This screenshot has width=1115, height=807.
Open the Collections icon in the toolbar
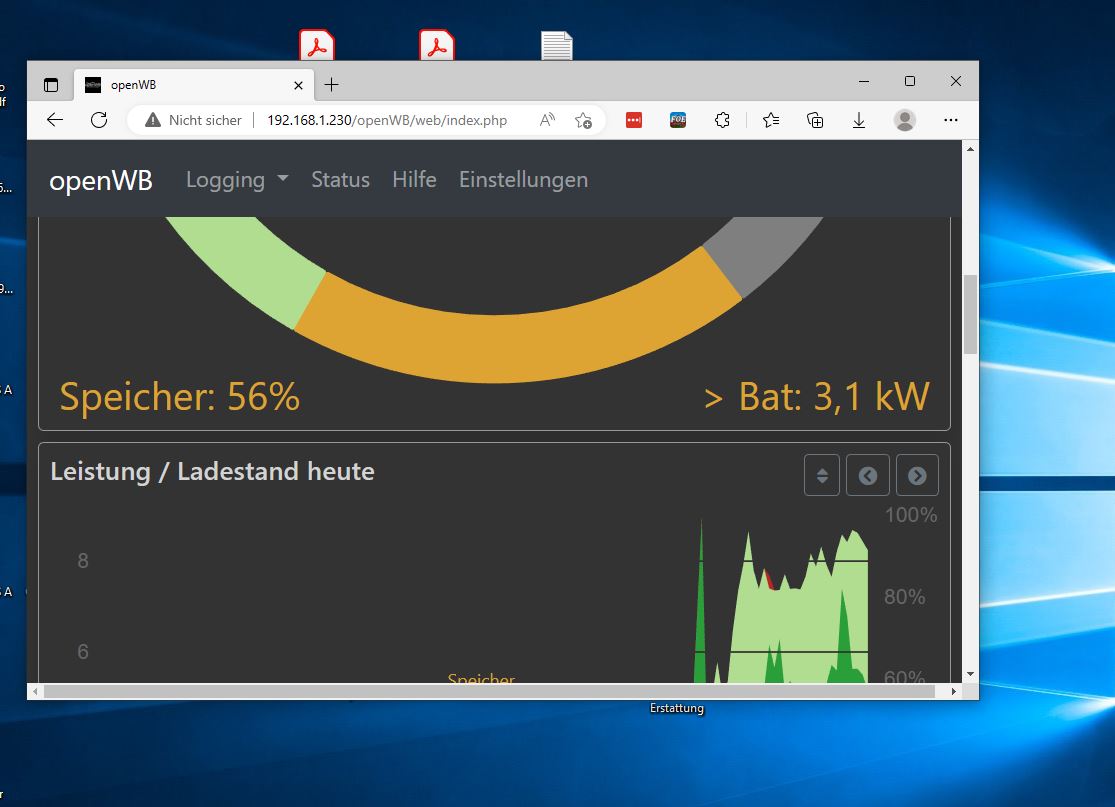tap(815, 120)
